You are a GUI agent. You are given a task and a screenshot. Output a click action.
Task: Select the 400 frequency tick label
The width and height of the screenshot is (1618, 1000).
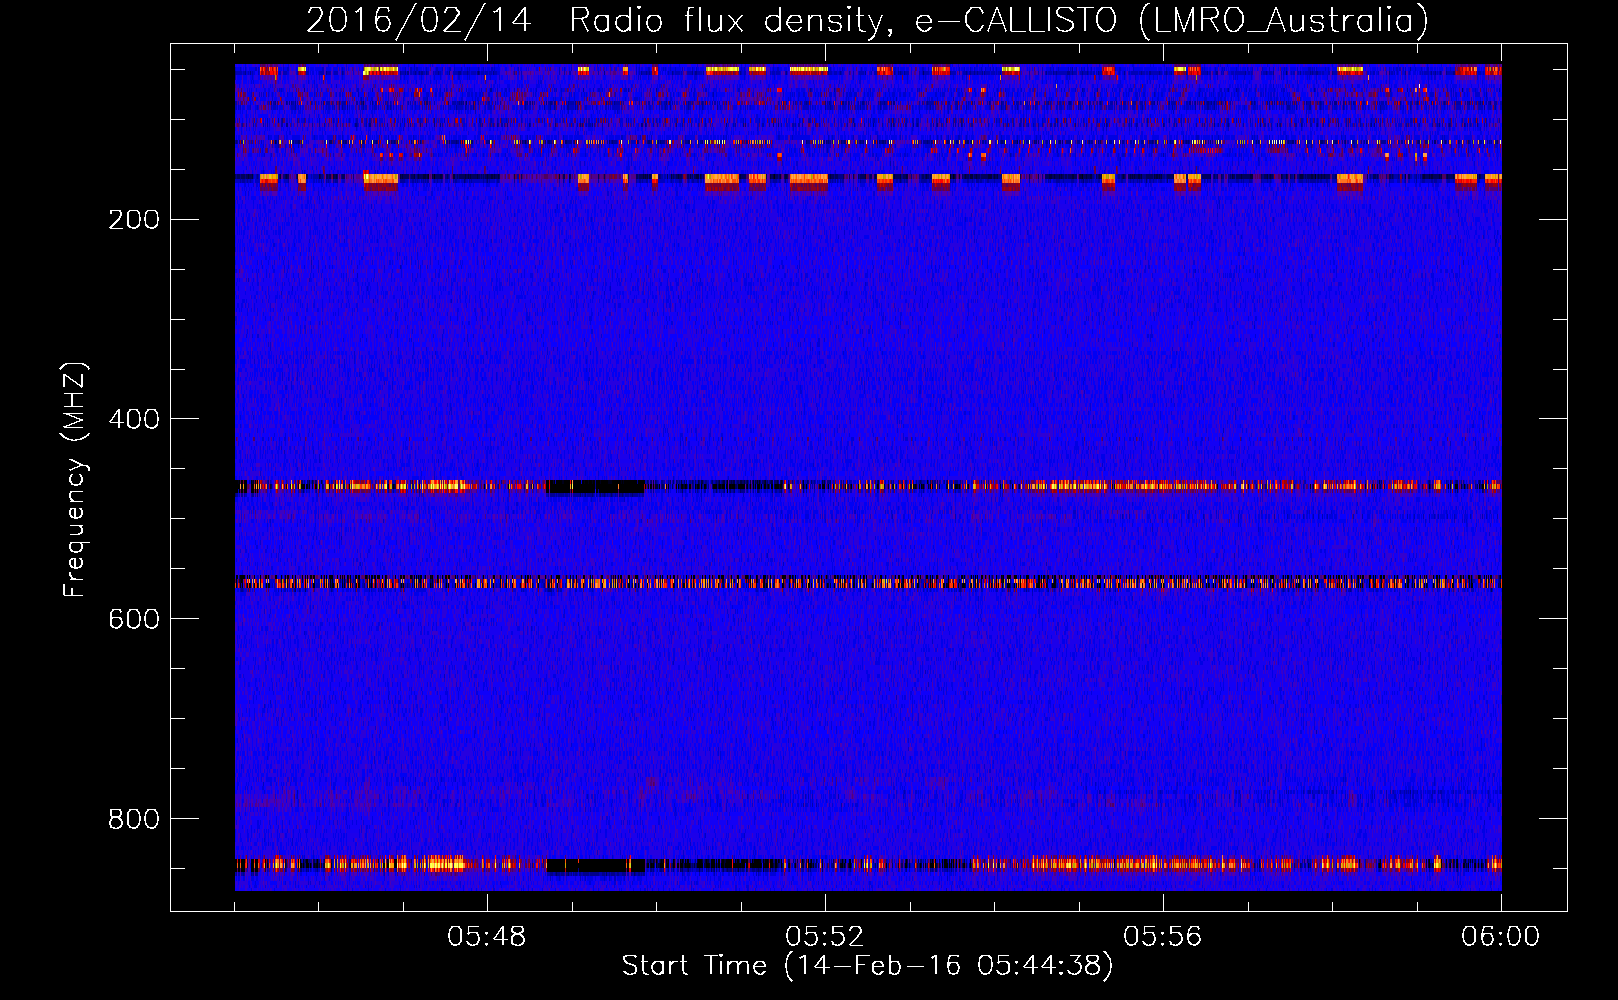coord(134,420)
